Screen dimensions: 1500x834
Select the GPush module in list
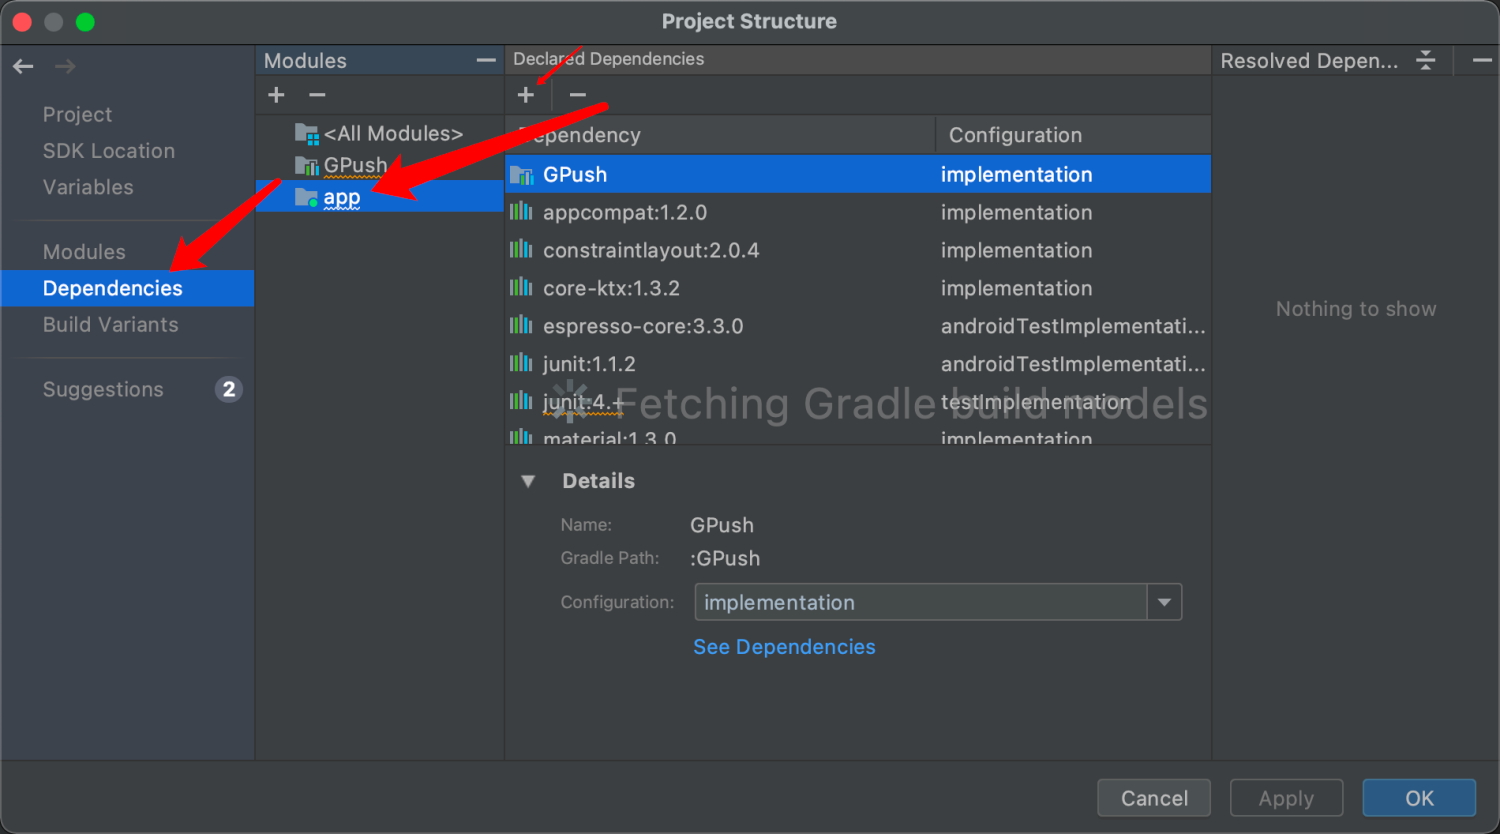point(355,165)
